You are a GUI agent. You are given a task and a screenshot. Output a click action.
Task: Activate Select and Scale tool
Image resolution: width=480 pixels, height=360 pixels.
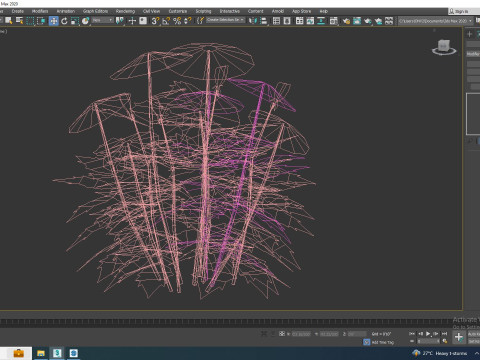point(75,21)
